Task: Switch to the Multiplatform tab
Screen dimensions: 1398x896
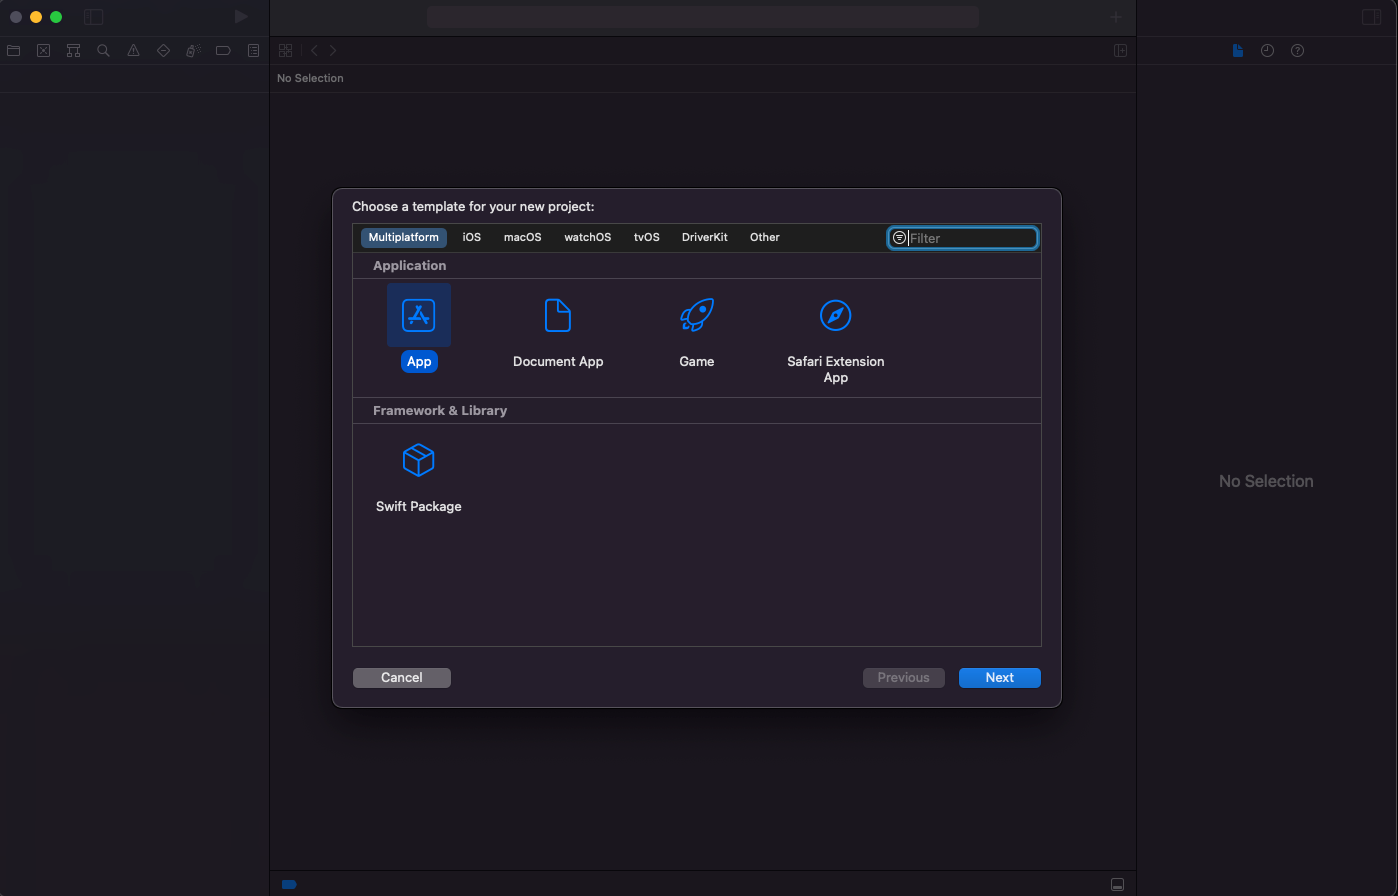Action: [x=403, y=237]
